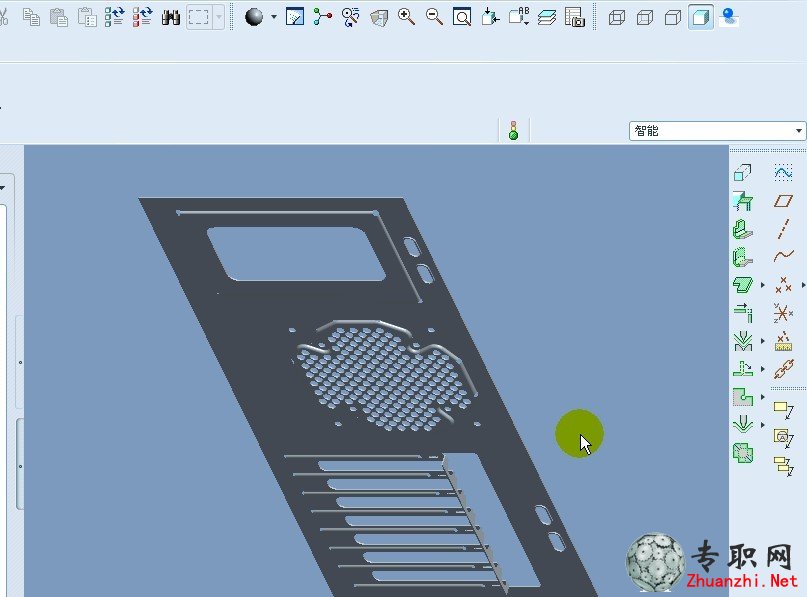Click the Refit to screen icon
807x597 pixels.
click(x=462, y=17)
